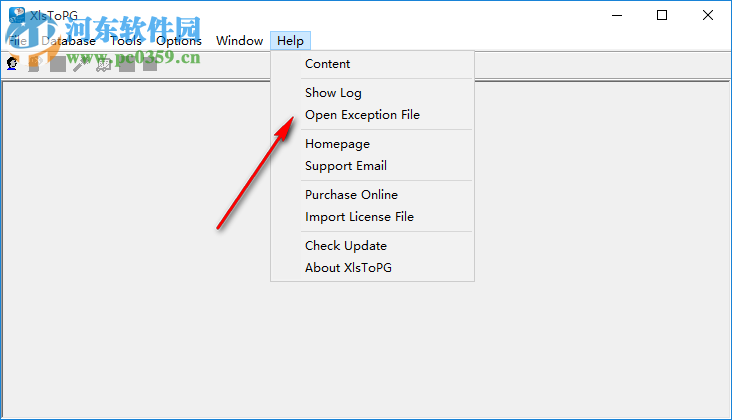Select Purchase Online menu entry
The width and height of the screenshot is (732, 420).
pyautogui.click(x=372, y=195)
